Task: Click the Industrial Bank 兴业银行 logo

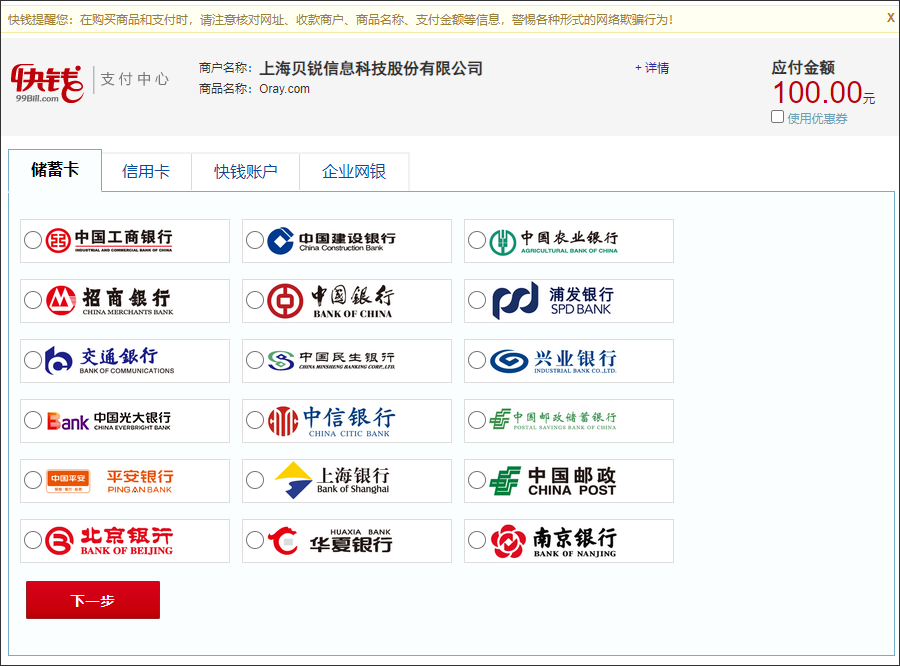Action: (553, 361)
